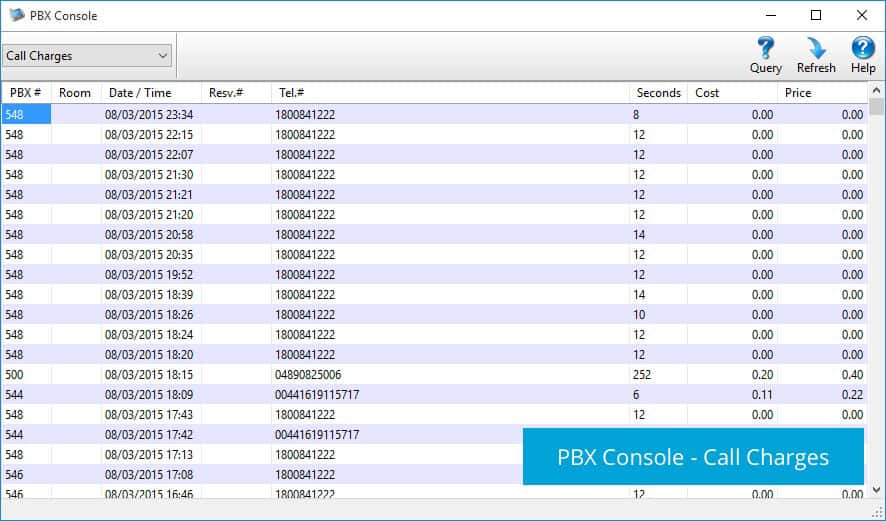The width and height of the screenshot is (886, 521).
Task: Sort by the PBX # column header
Action: tap(25, 93)
